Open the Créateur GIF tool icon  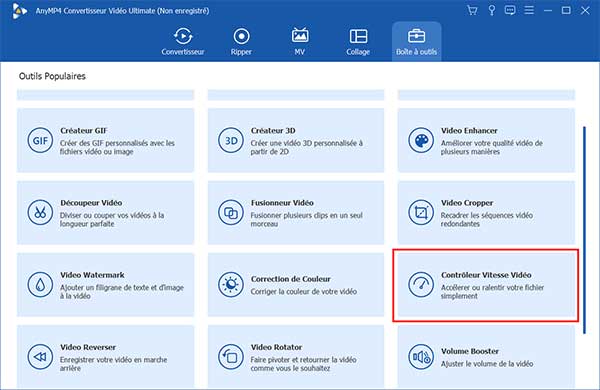[40, 140]
